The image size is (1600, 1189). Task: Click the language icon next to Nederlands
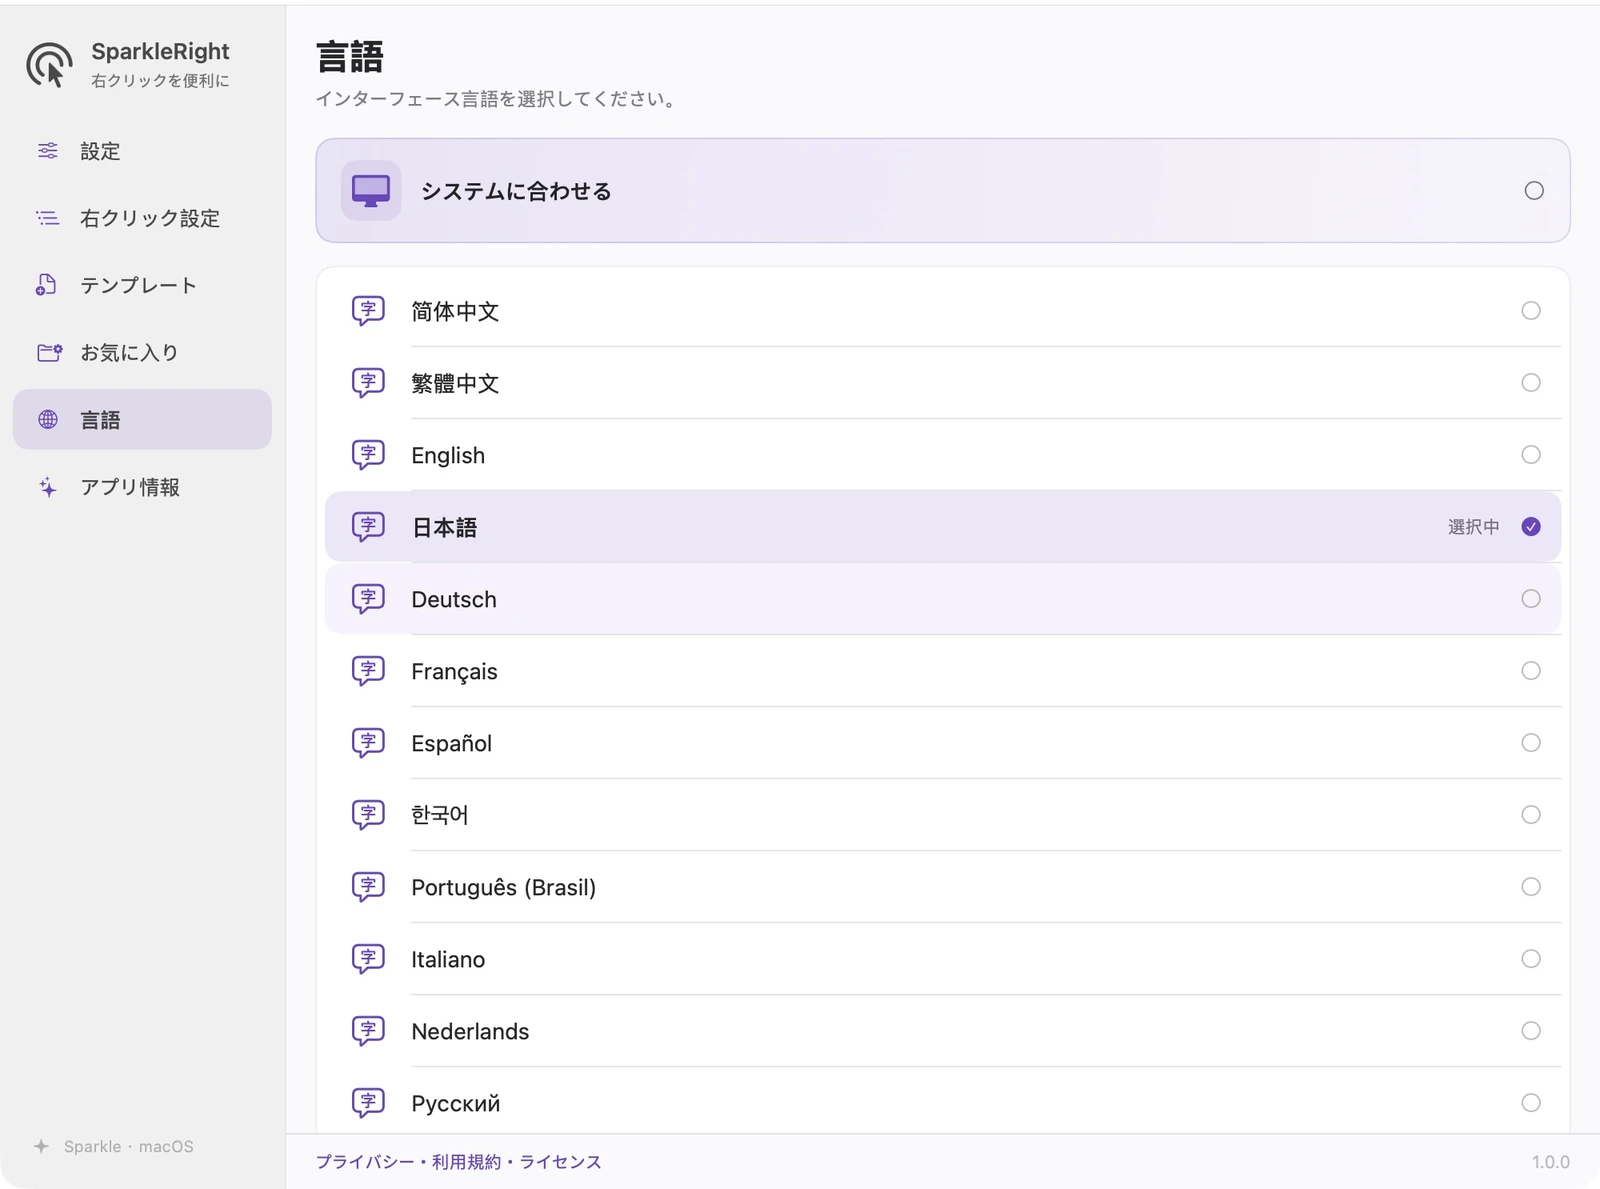pyautogui.click(x=368, y=1031)
